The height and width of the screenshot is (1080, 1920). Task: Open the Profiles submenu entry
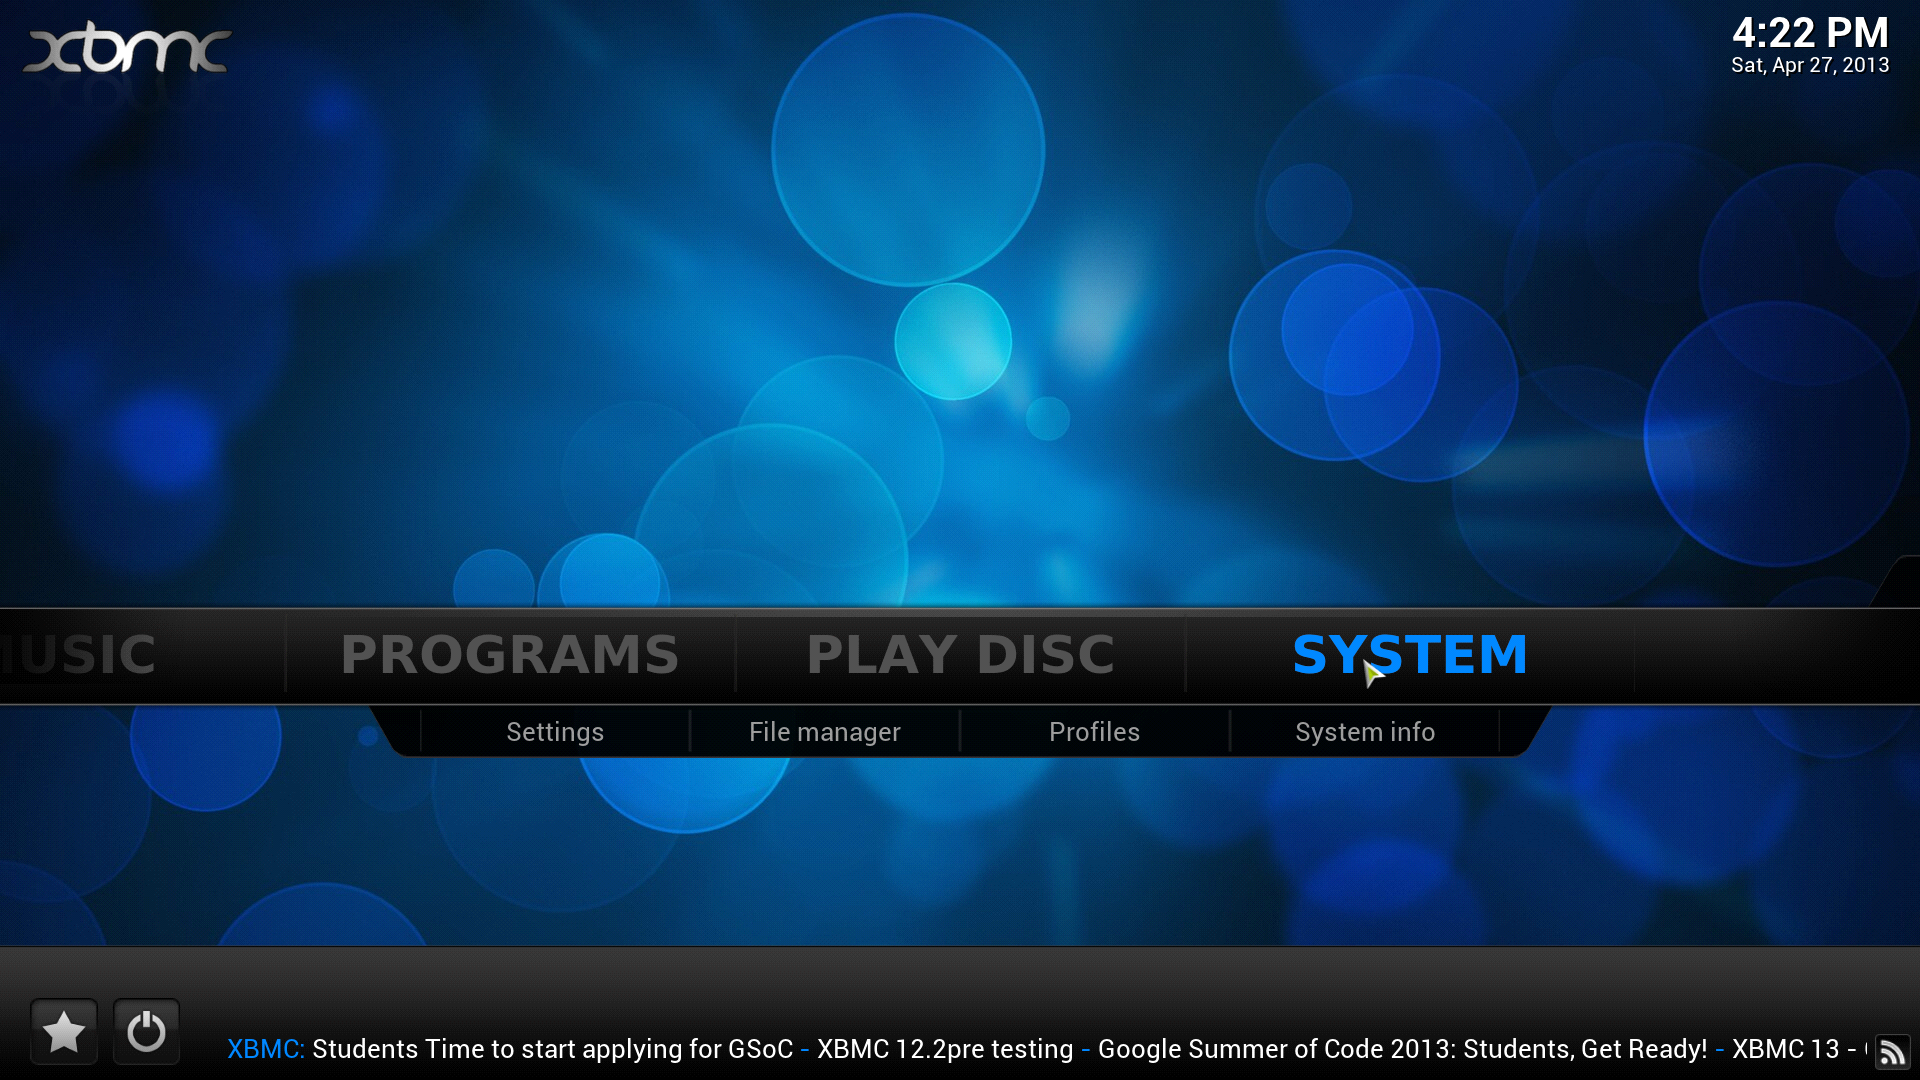click(1094, 732)
